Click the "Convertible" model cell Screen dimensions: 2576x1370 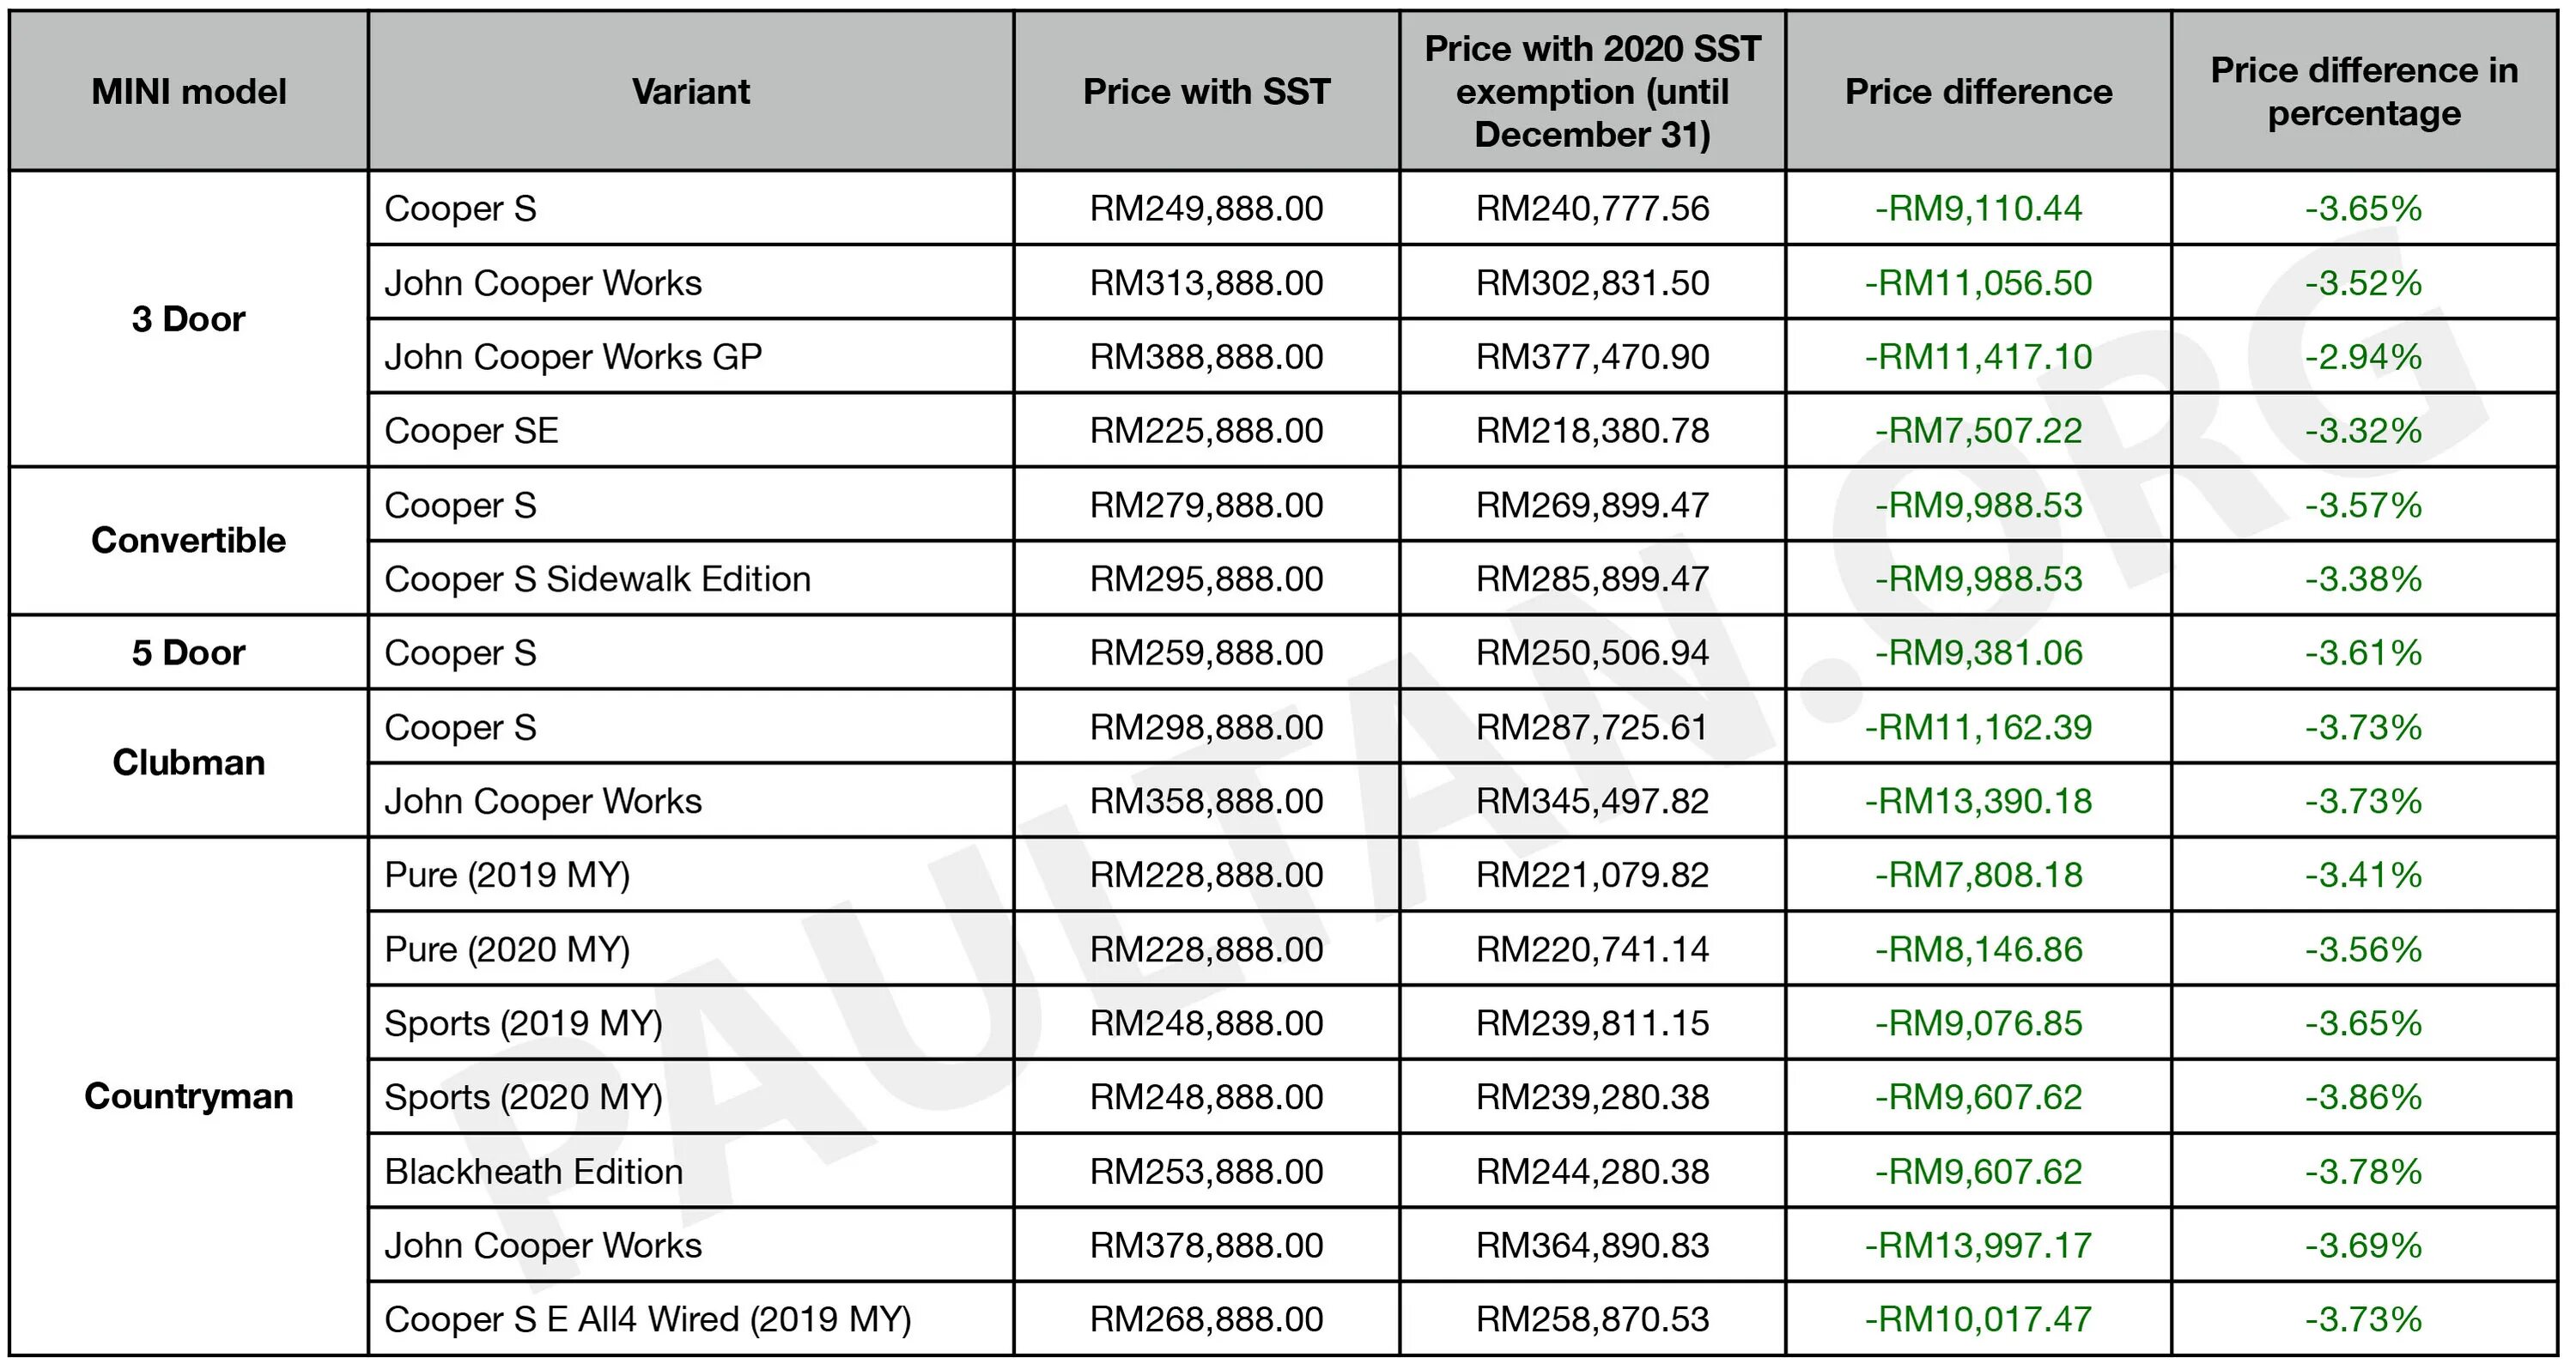click(188, 540)
